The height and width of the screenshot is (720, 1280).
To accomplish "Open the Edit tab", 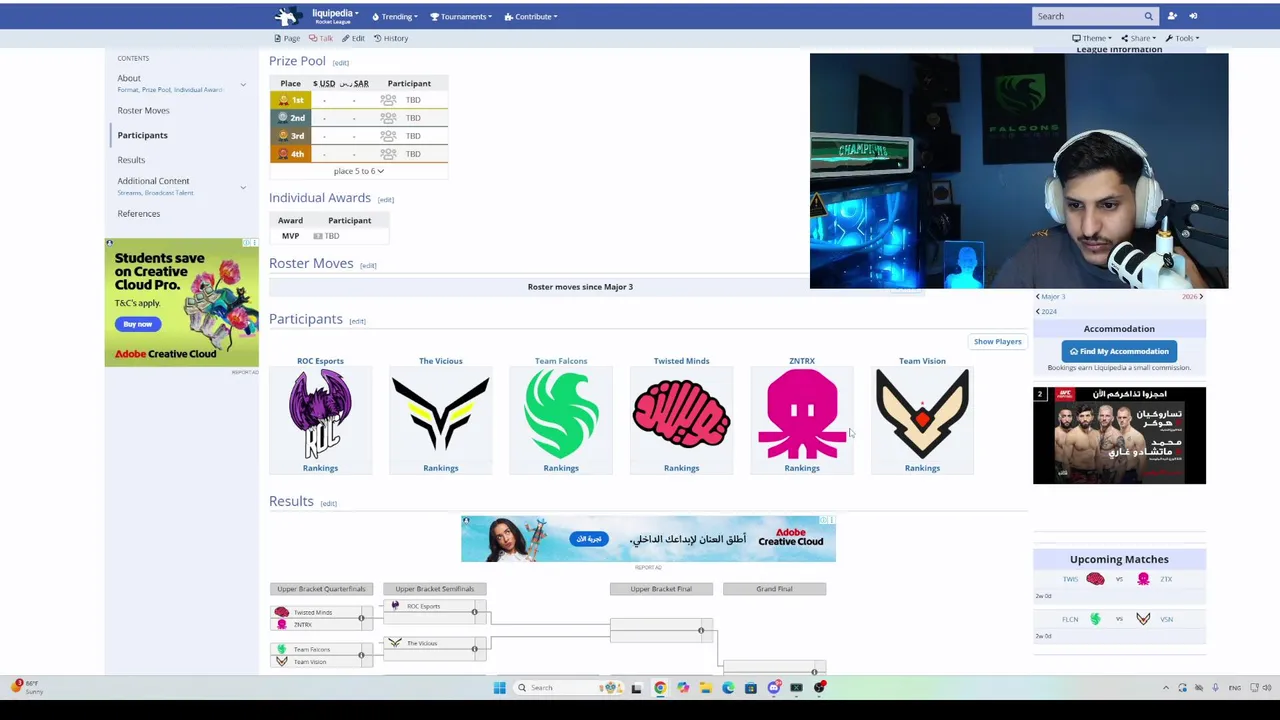I will (353, 38).
